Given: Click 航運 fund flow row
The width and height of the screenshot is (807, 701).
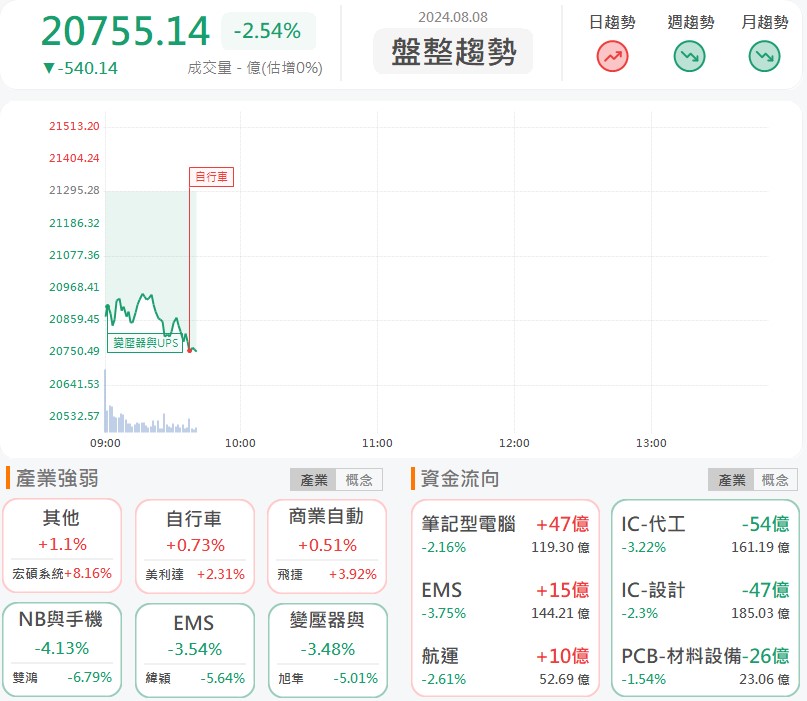Looking at the screenshot, I should pyautogui.click(x=505, y=664).
